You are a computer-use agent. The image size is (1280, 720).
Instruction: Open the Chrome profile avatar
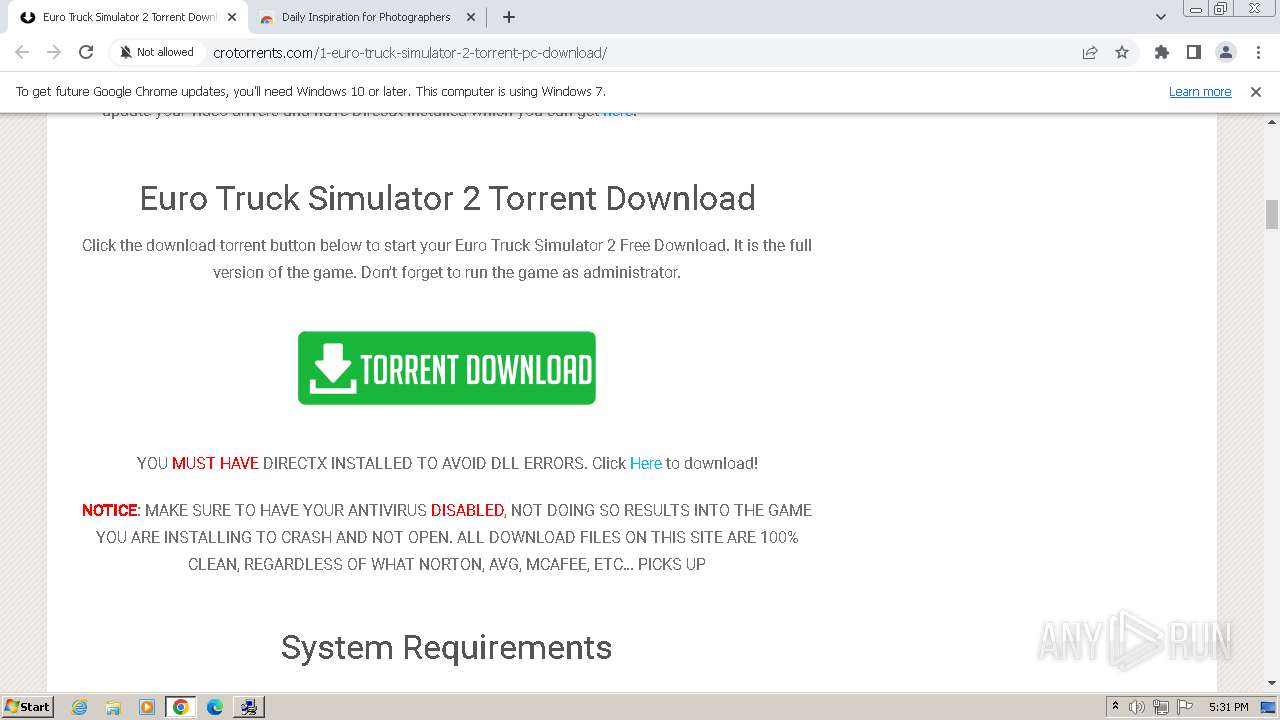1225,52
